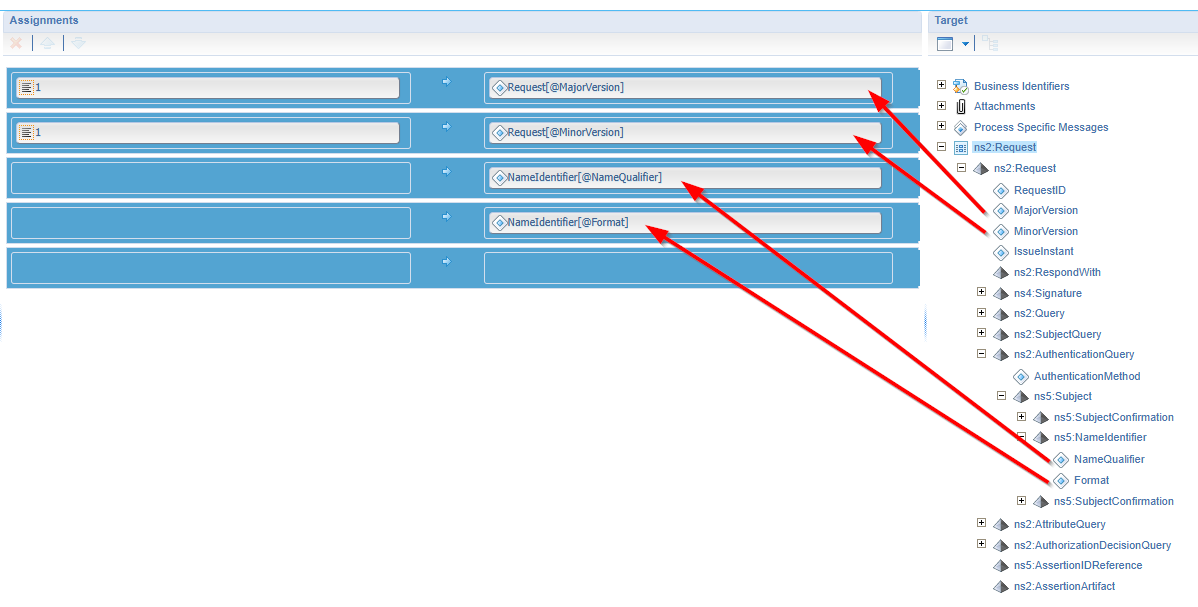Click the Attachments paperclip icon
This screenshot has height=607, width=1198.
(x=960, y=106)
